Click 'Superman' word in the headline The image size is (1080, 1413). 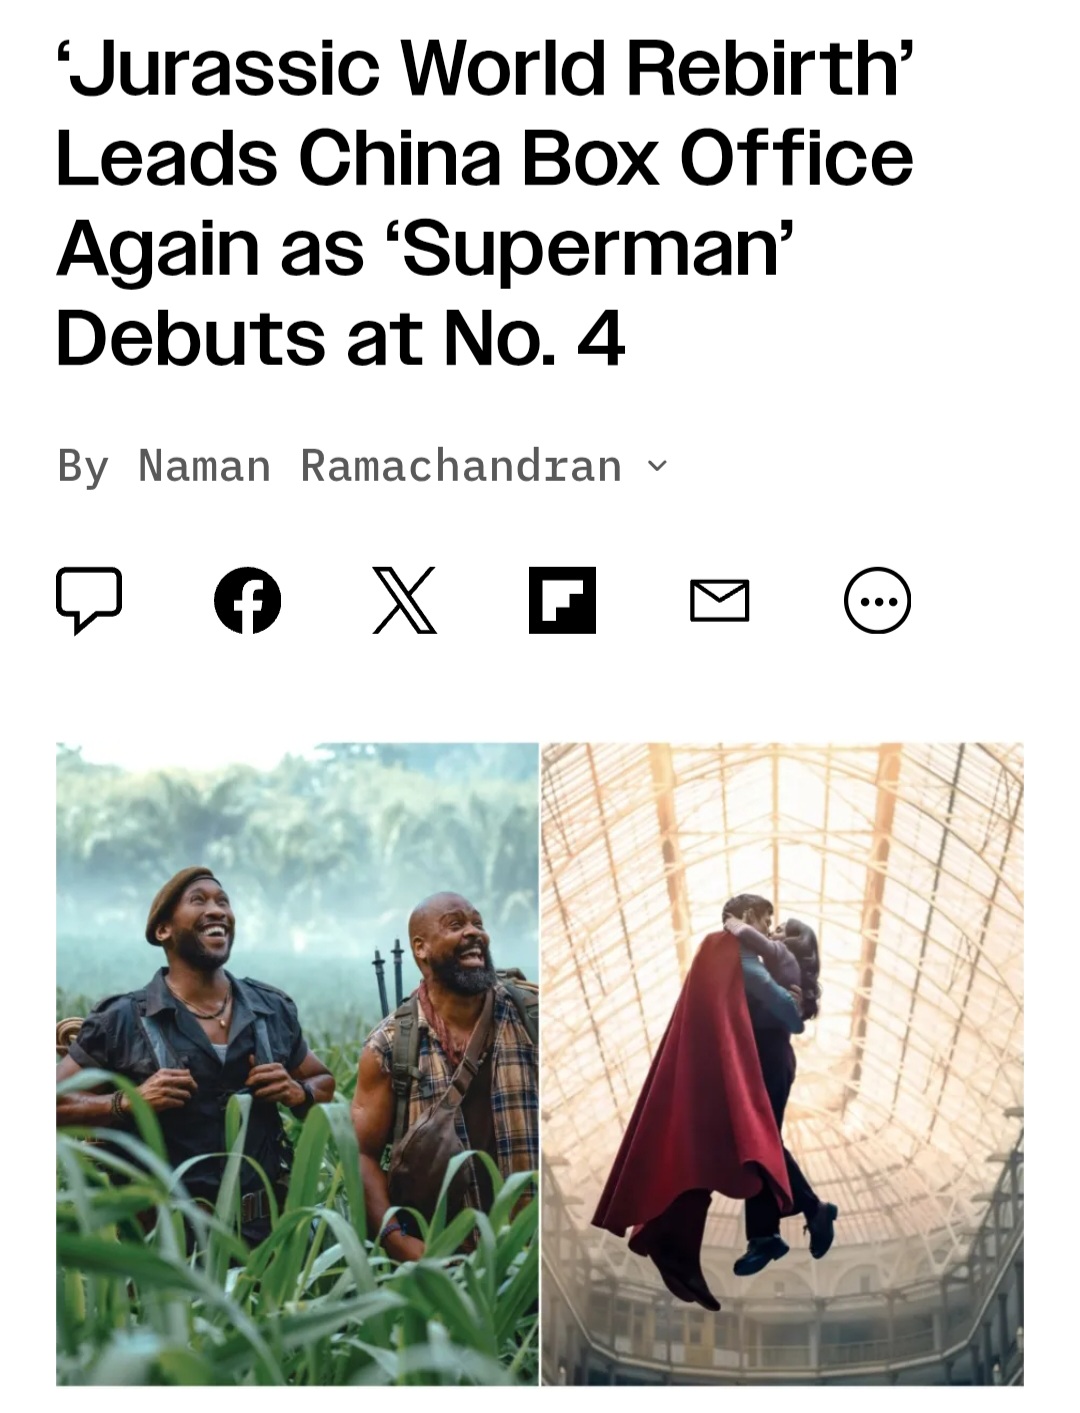(x=596, y=248)
